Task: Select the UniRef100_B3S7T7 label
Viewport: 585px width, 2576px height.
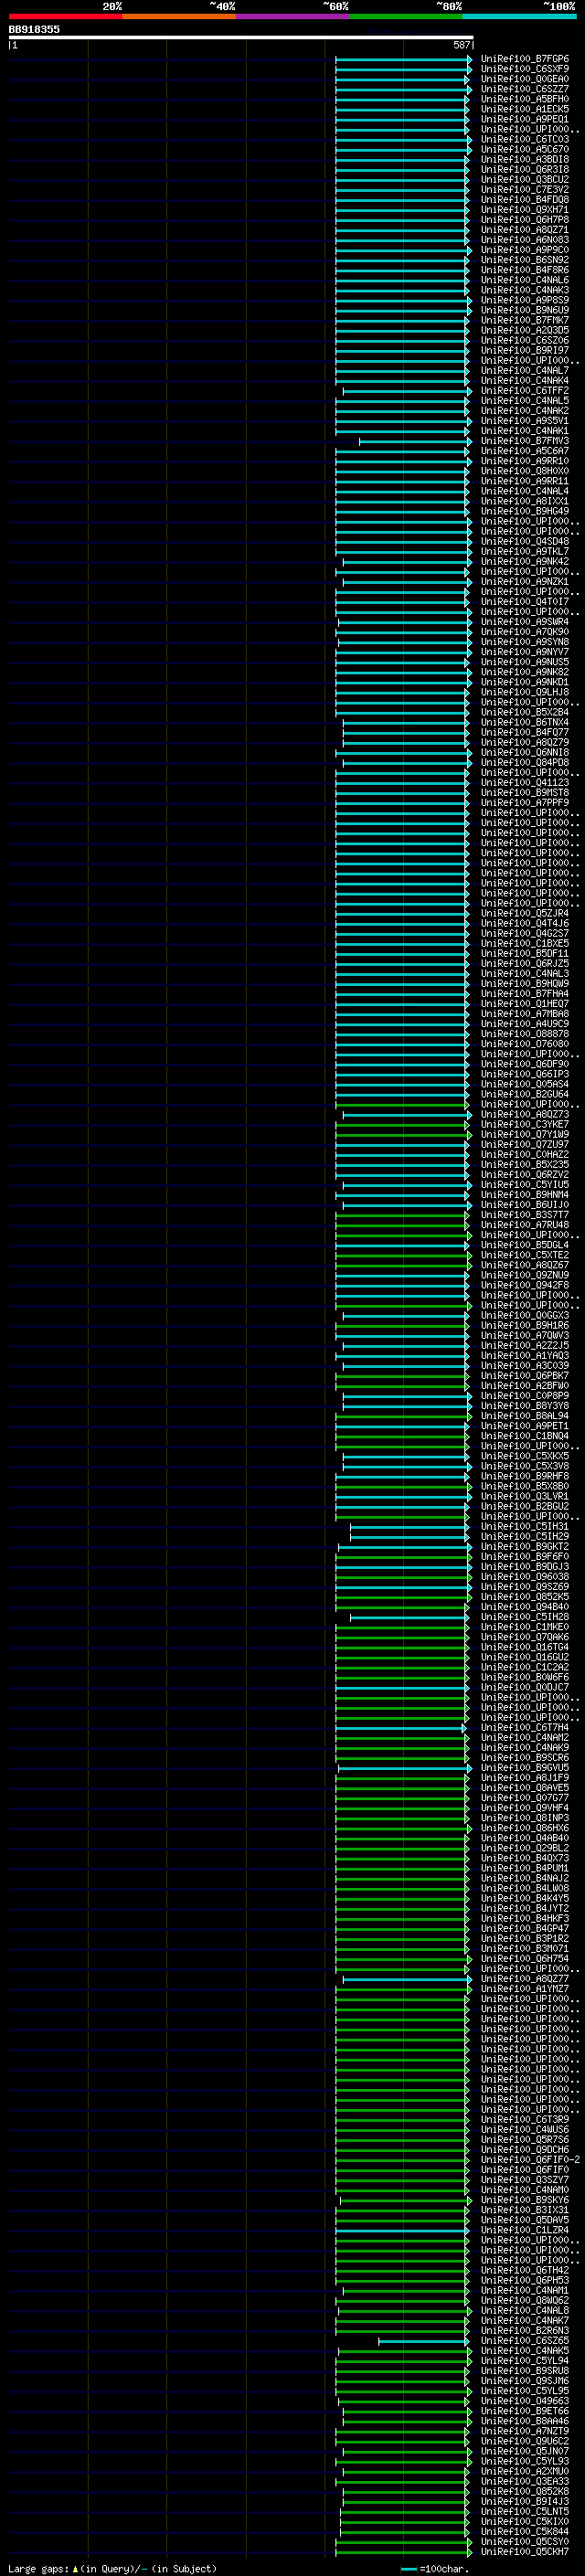Action: point(524,1215)
